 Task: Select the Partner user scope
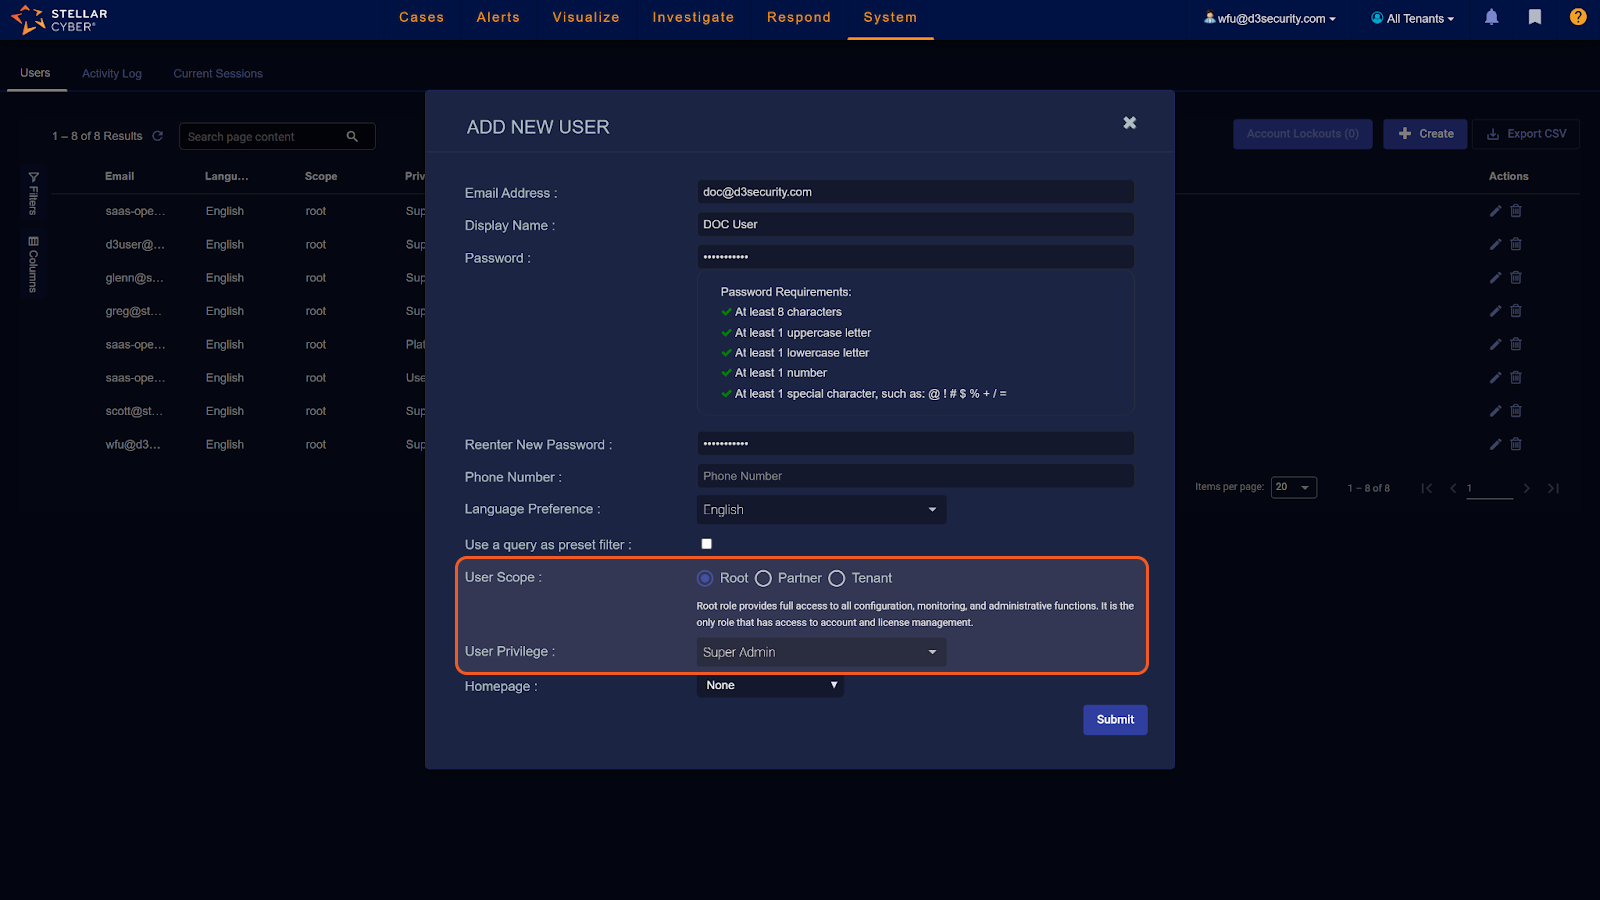click(x=763, y=578)
